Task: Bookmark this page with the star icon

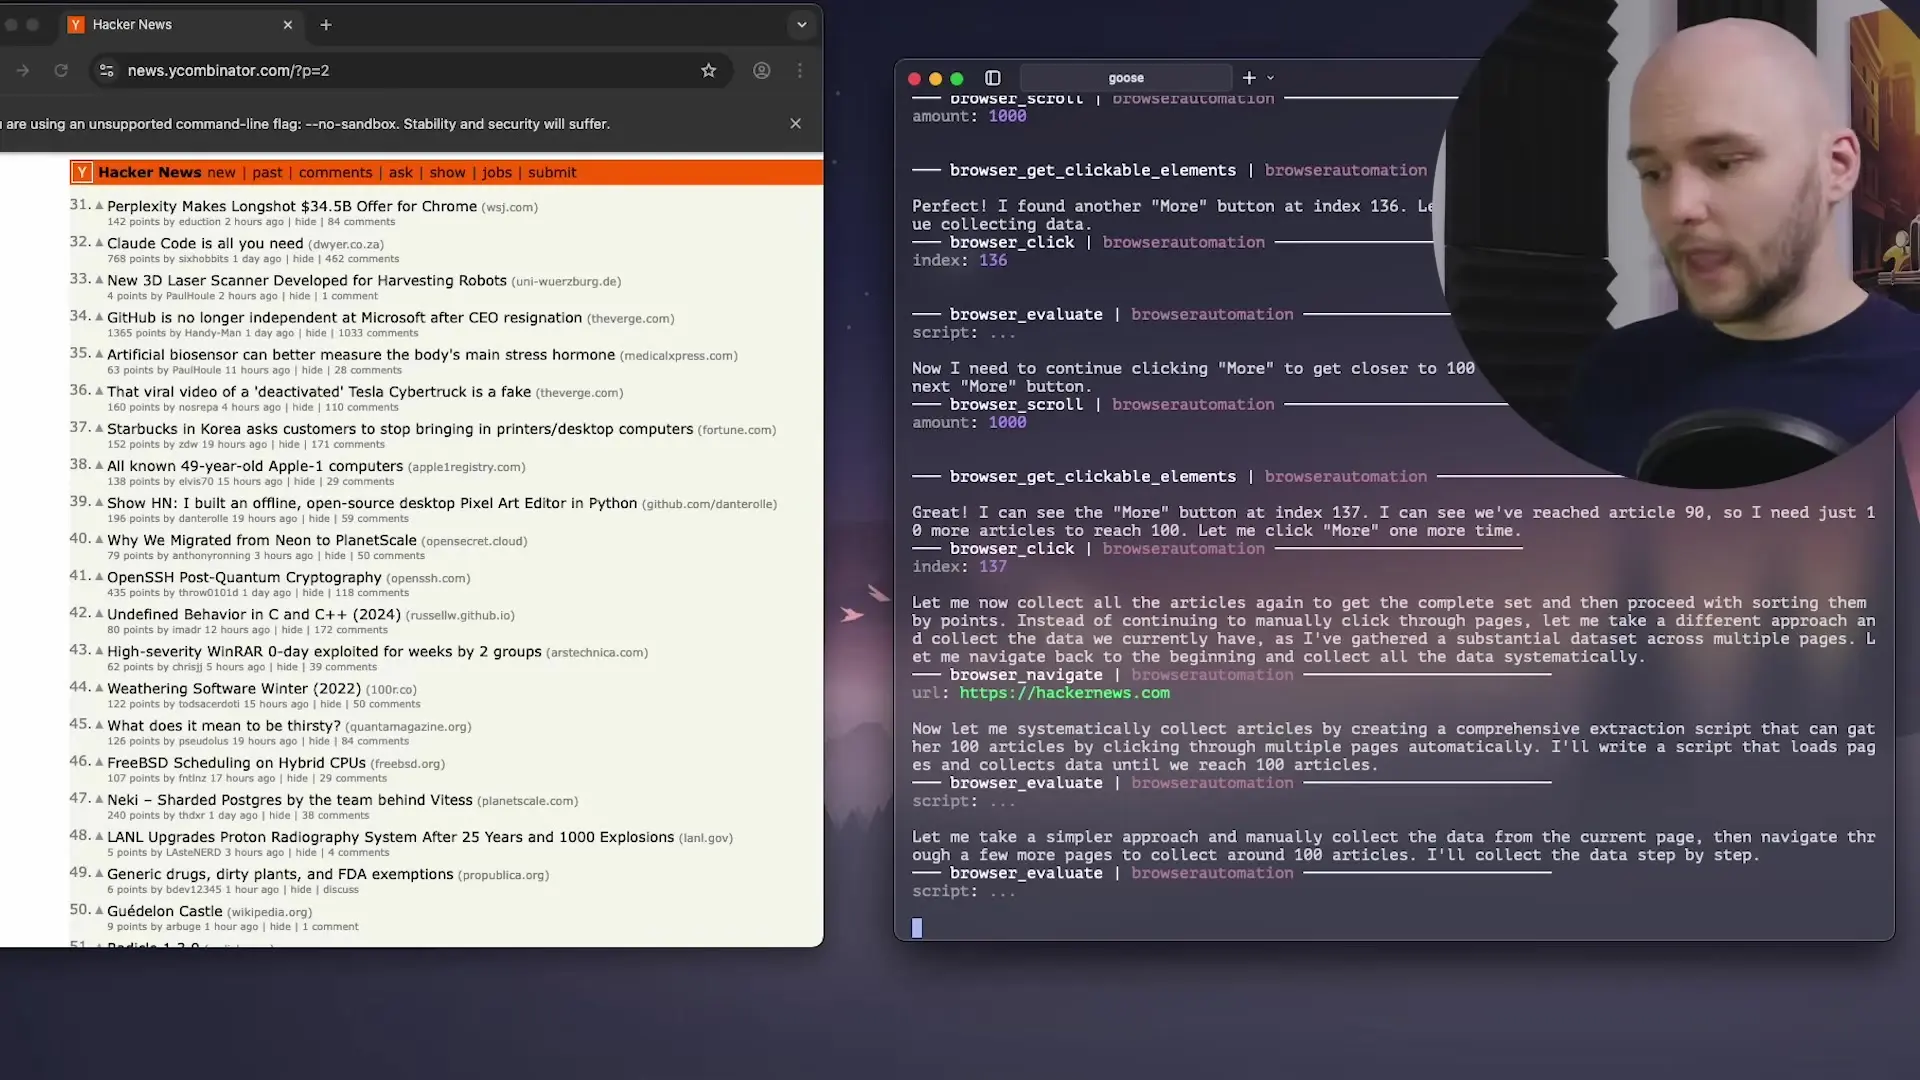Action: pos(709,70)
